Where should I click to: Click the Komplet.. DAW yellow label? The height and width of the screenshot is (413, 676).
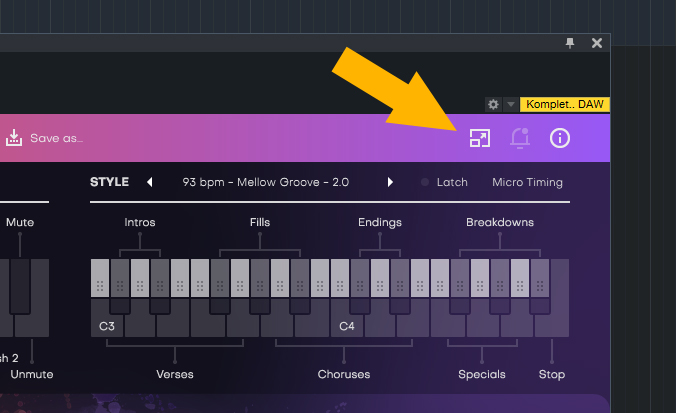[x=565, y=104]
